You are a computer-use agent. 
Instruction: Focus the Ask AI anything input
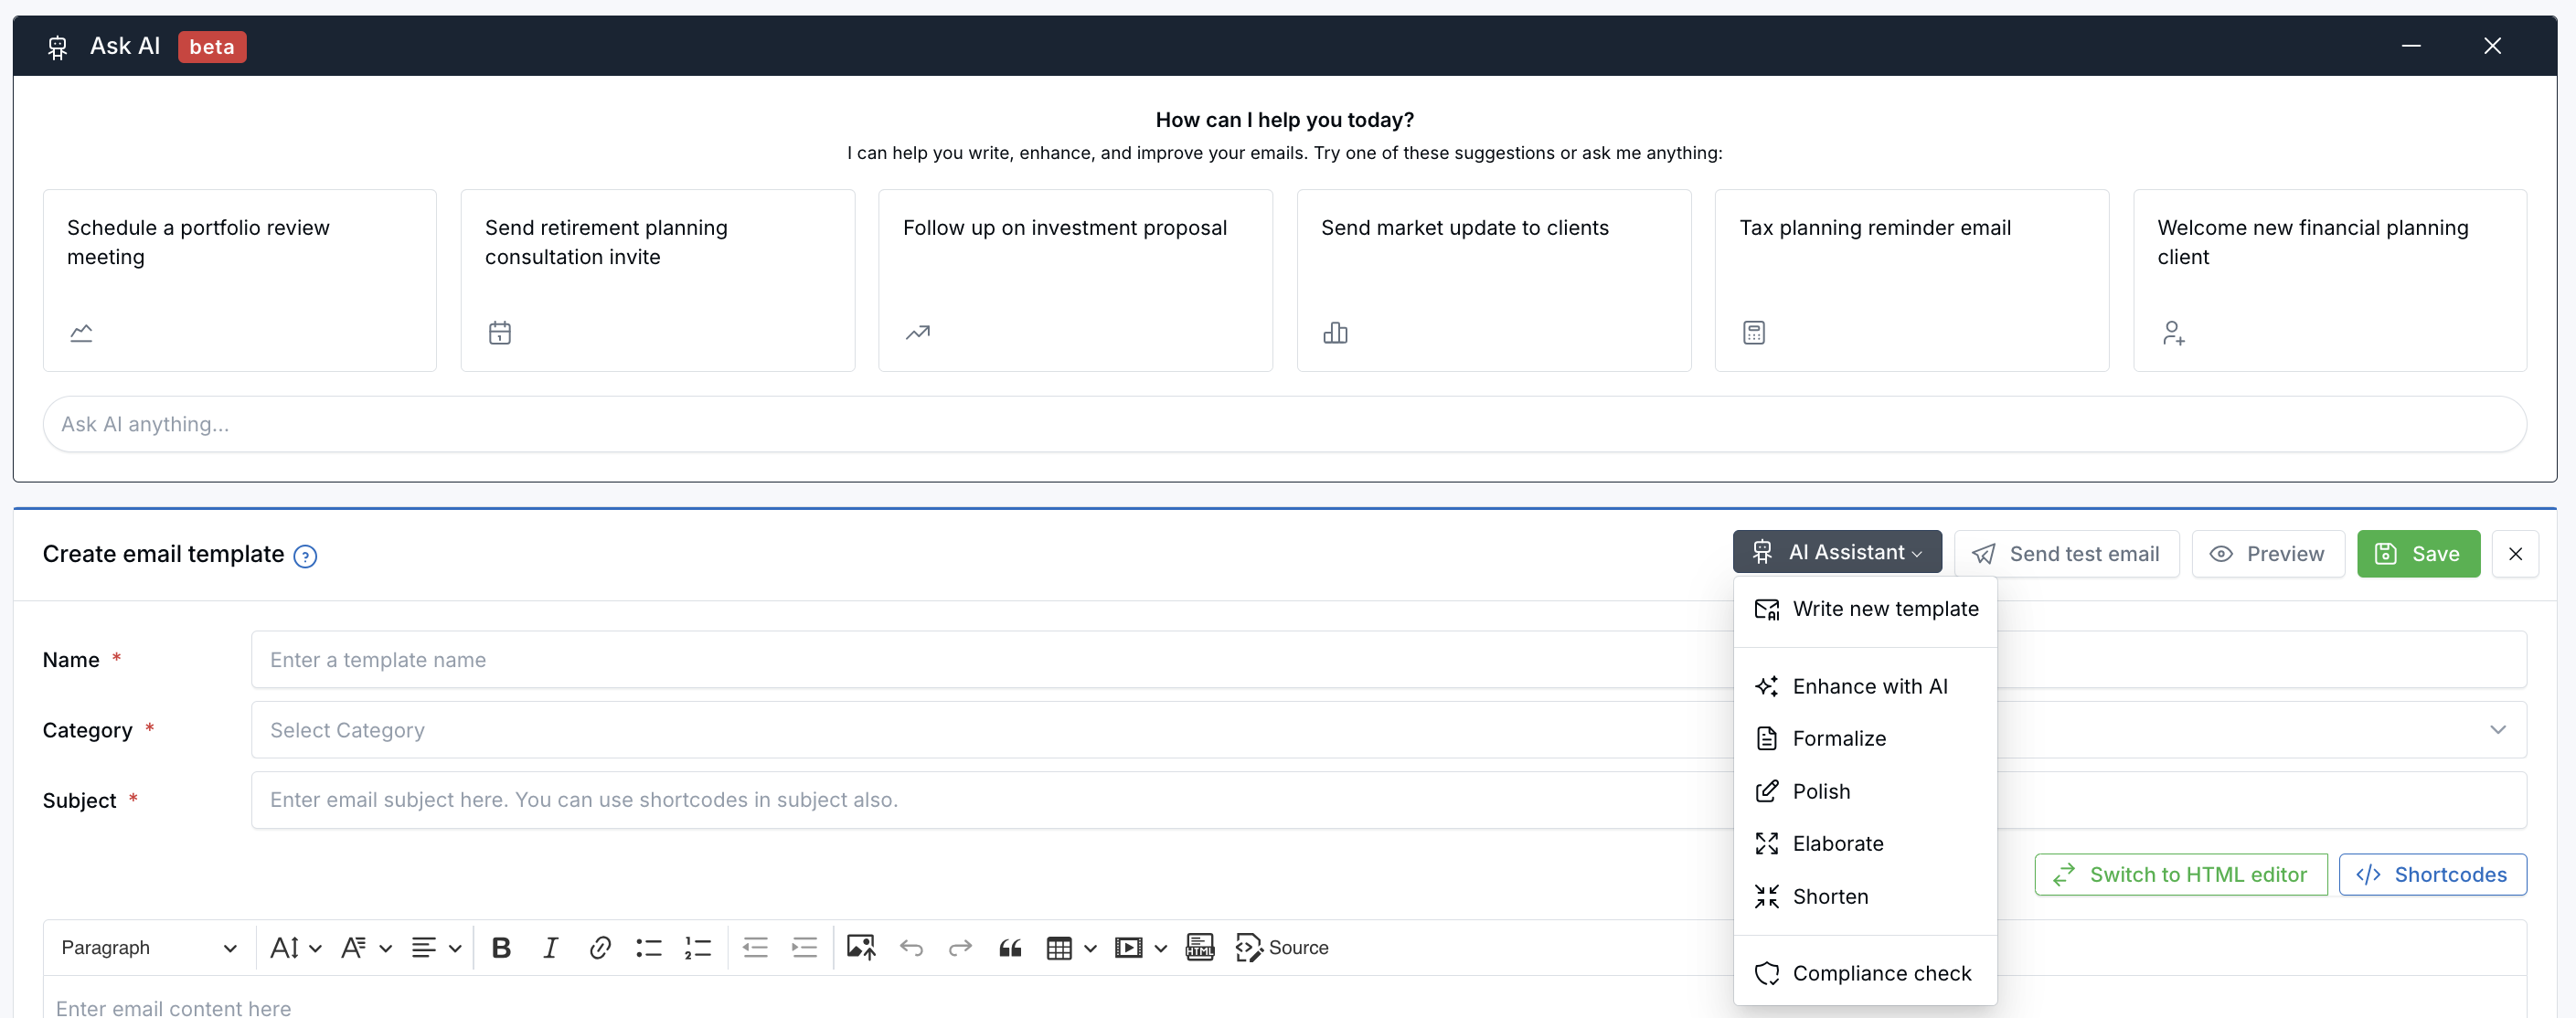[1284, 424]
